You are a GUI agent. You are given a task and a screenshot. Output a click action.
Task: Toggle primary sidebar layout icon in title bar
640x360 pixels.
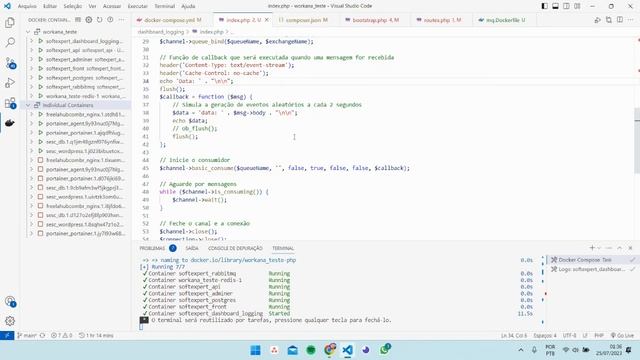544,6
